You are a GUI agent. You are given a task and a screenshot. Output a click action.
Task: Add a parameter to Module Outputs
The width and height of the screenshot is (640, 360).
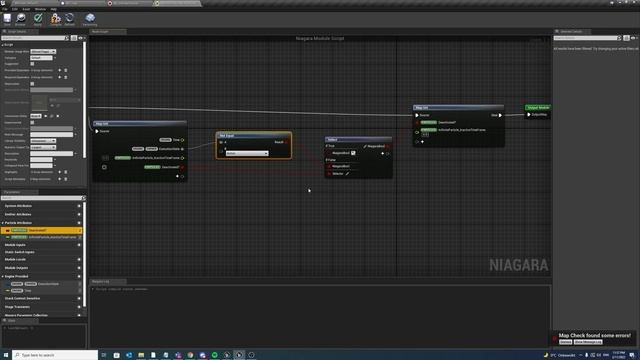[x=79, y=268]
